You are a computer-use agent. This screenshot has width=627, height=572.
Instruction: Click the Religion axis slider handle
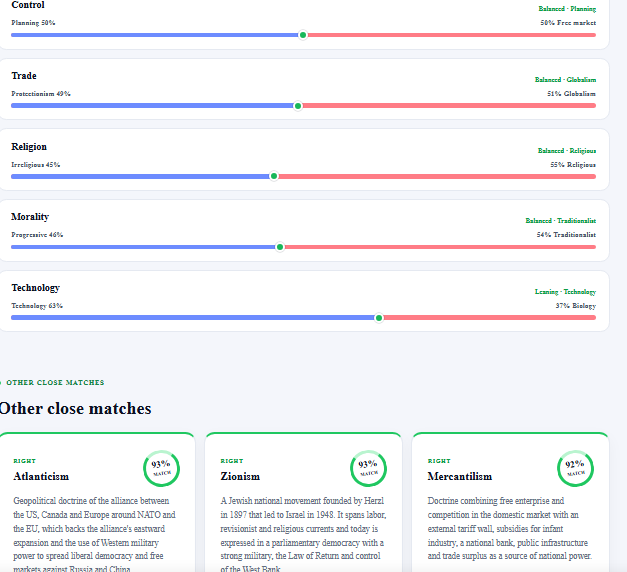274,176
